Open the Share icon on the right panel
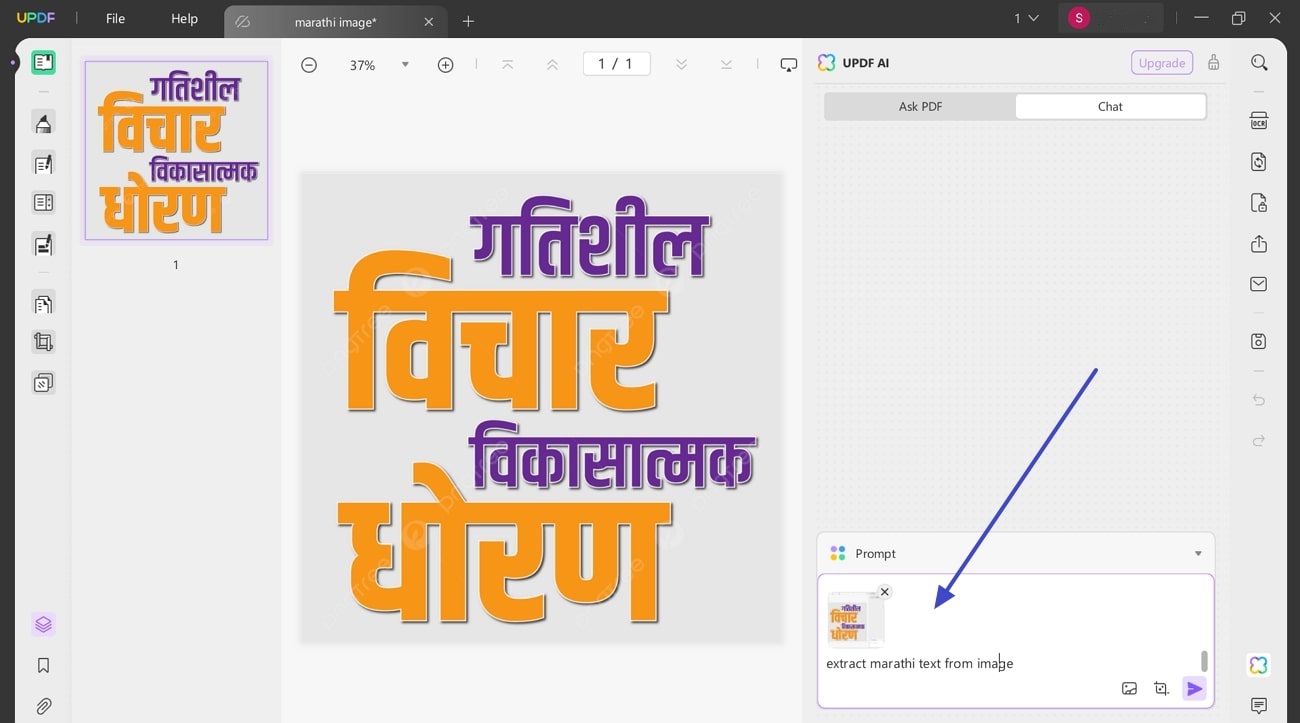Image resolution: width=1300 pixels, height=723 pixels. click(1259, 243)
